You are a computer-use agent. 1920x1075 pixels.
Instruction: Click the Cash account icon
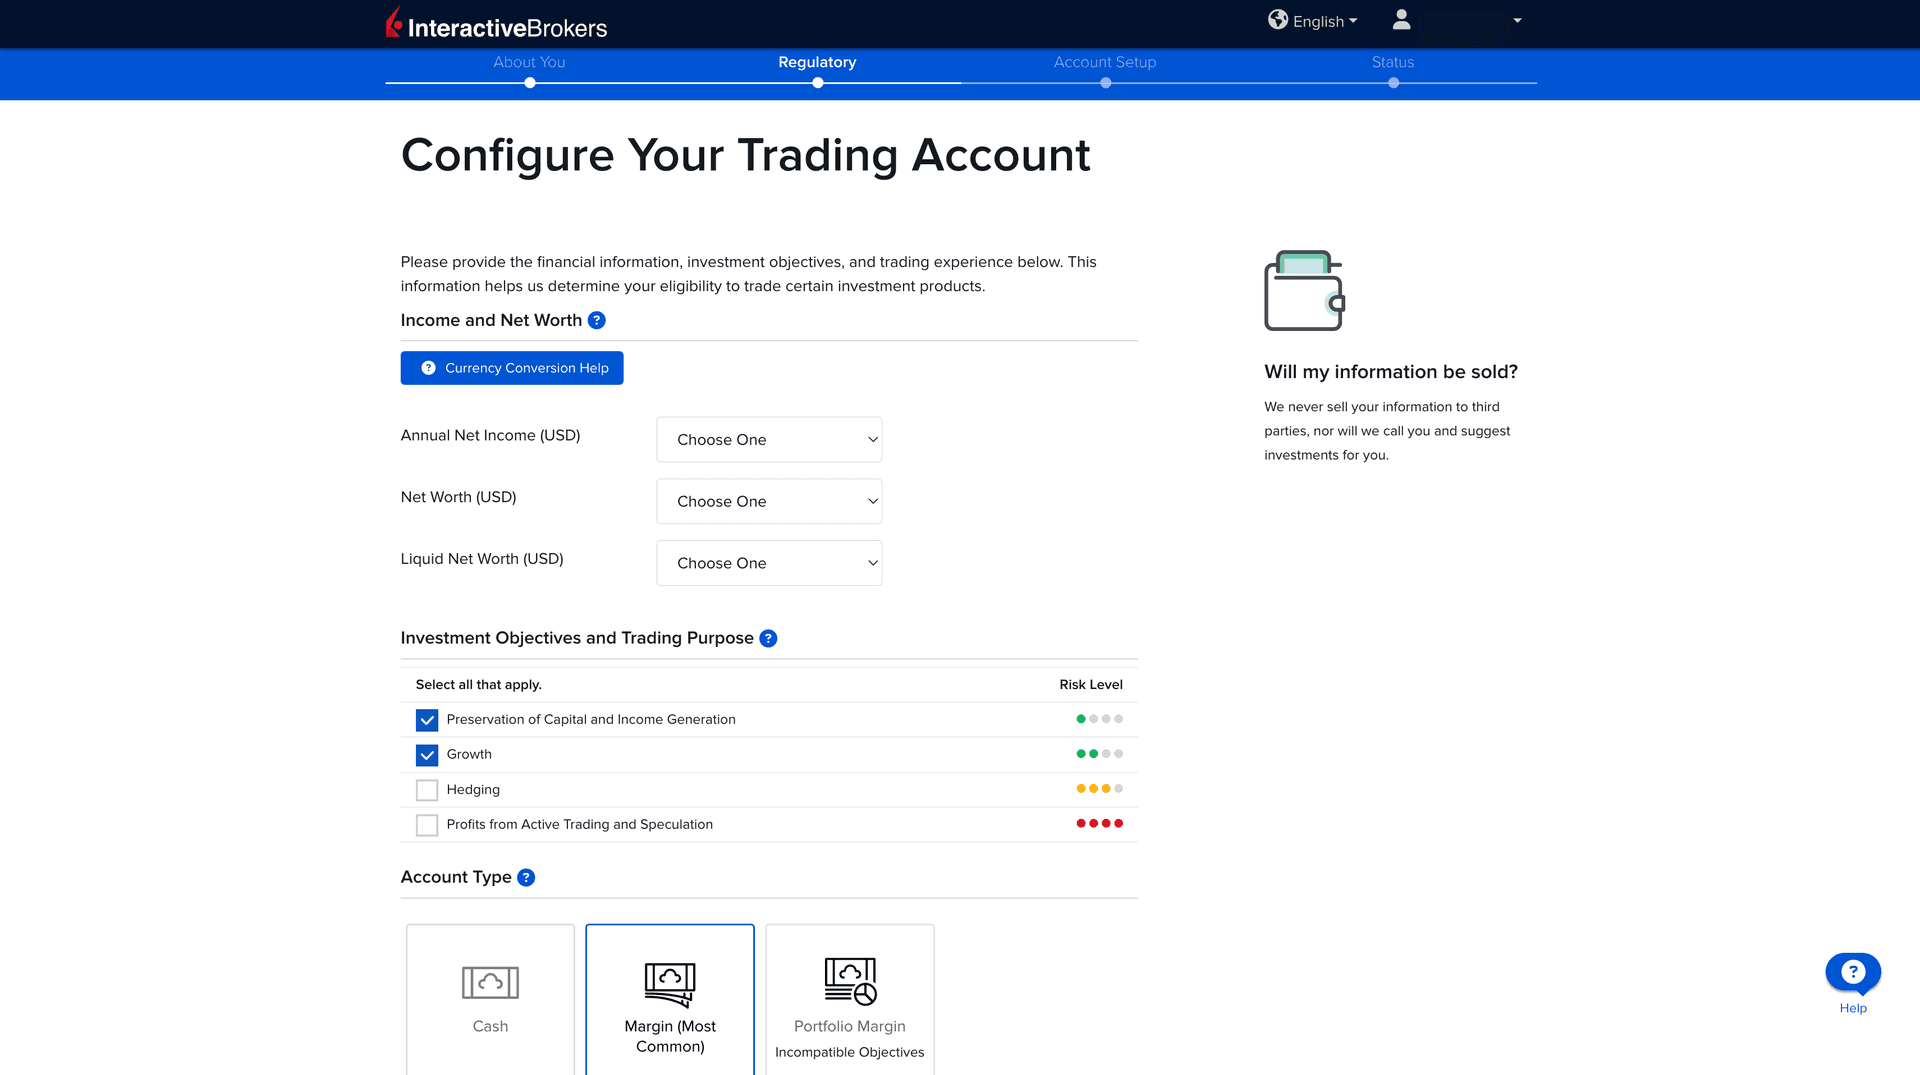[x=490, y=982]
